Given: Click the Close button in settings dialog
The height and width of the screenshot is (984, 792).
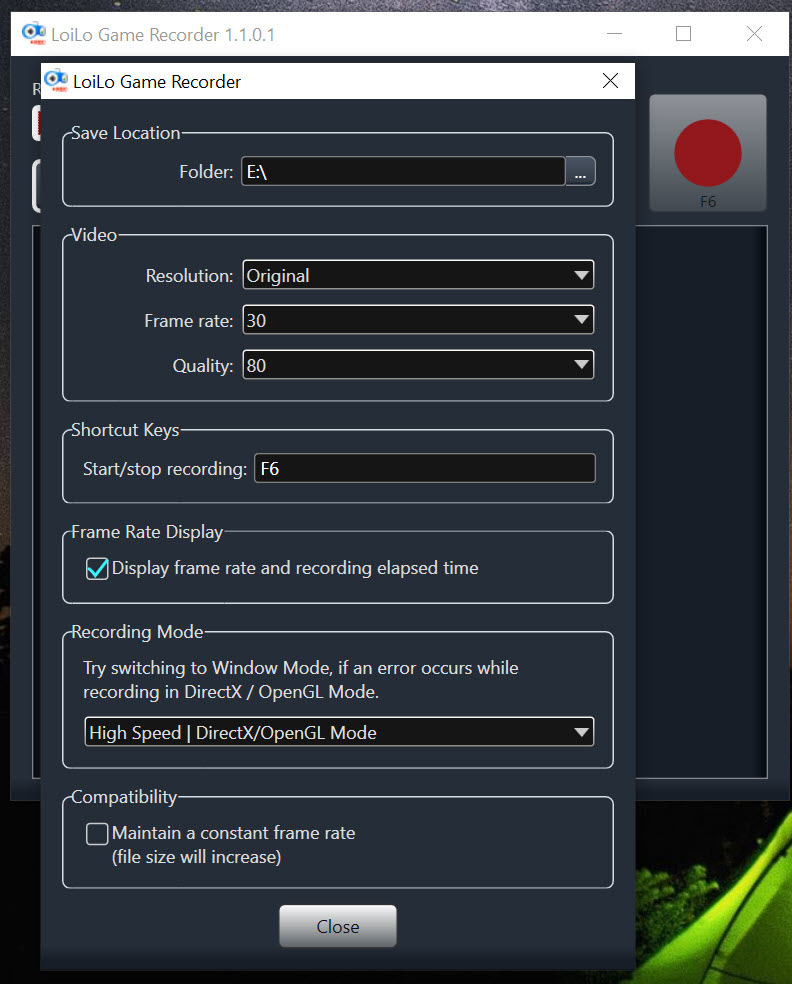Looking at the screenshot, I should [x=338, y=926].
